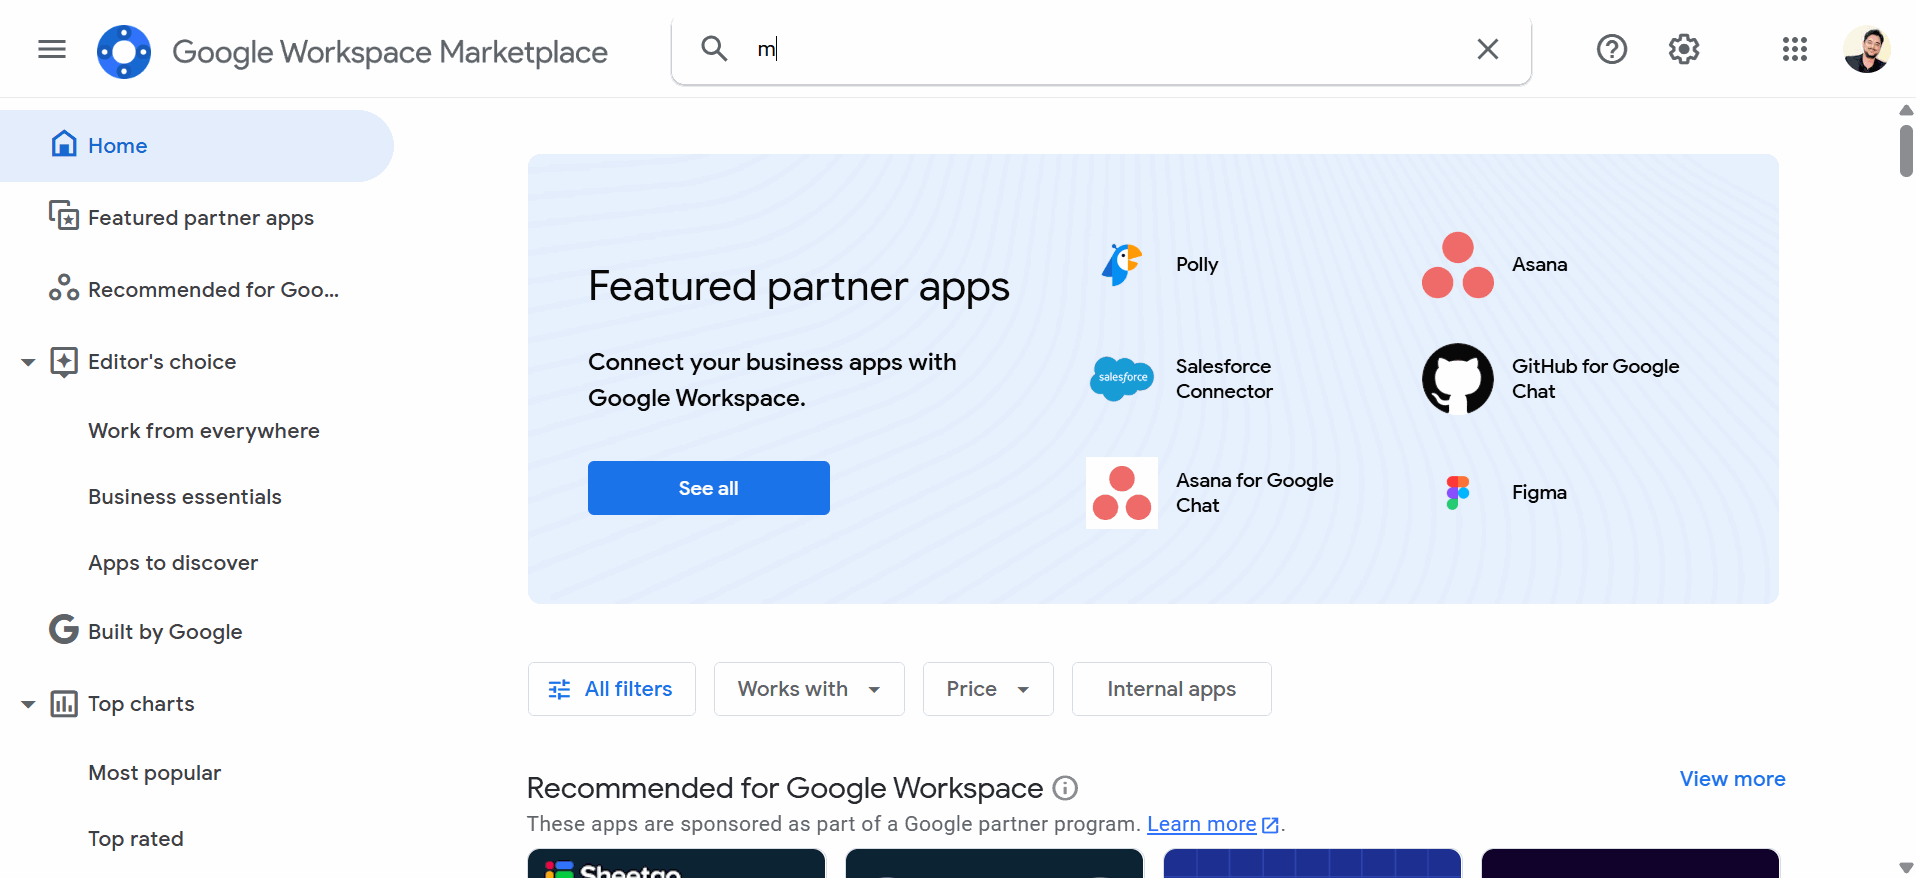Click the scrollbar down arrow
Image resolution: width=1916 pixels, height=878 pixels.
click(1906, 867)
